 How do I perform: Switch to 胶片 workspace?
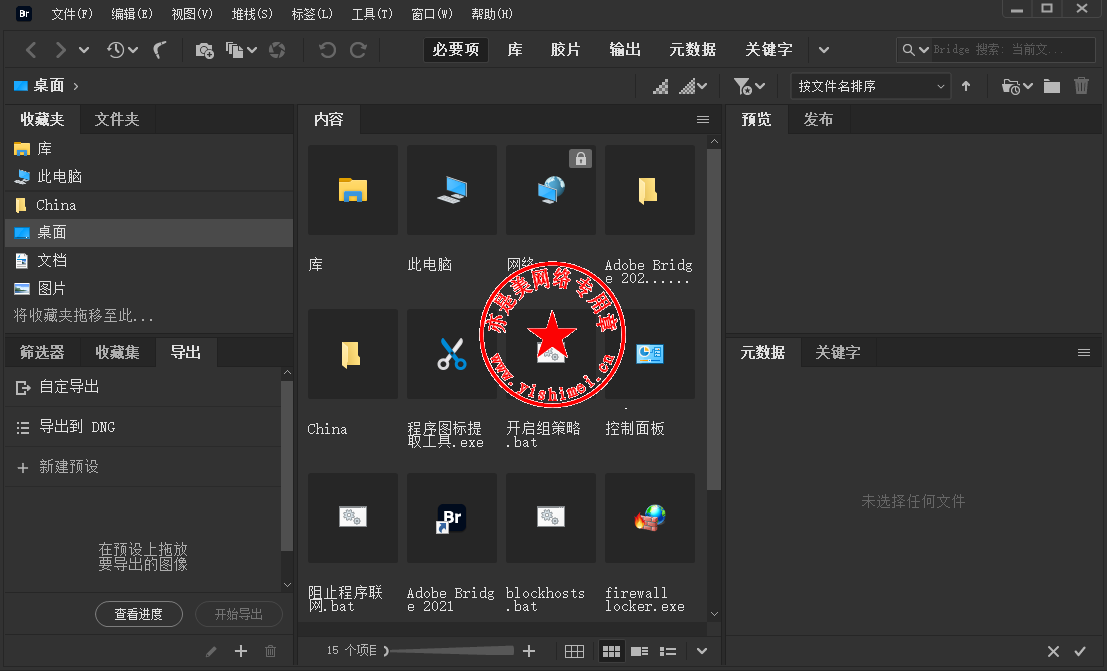coord(566,49)
